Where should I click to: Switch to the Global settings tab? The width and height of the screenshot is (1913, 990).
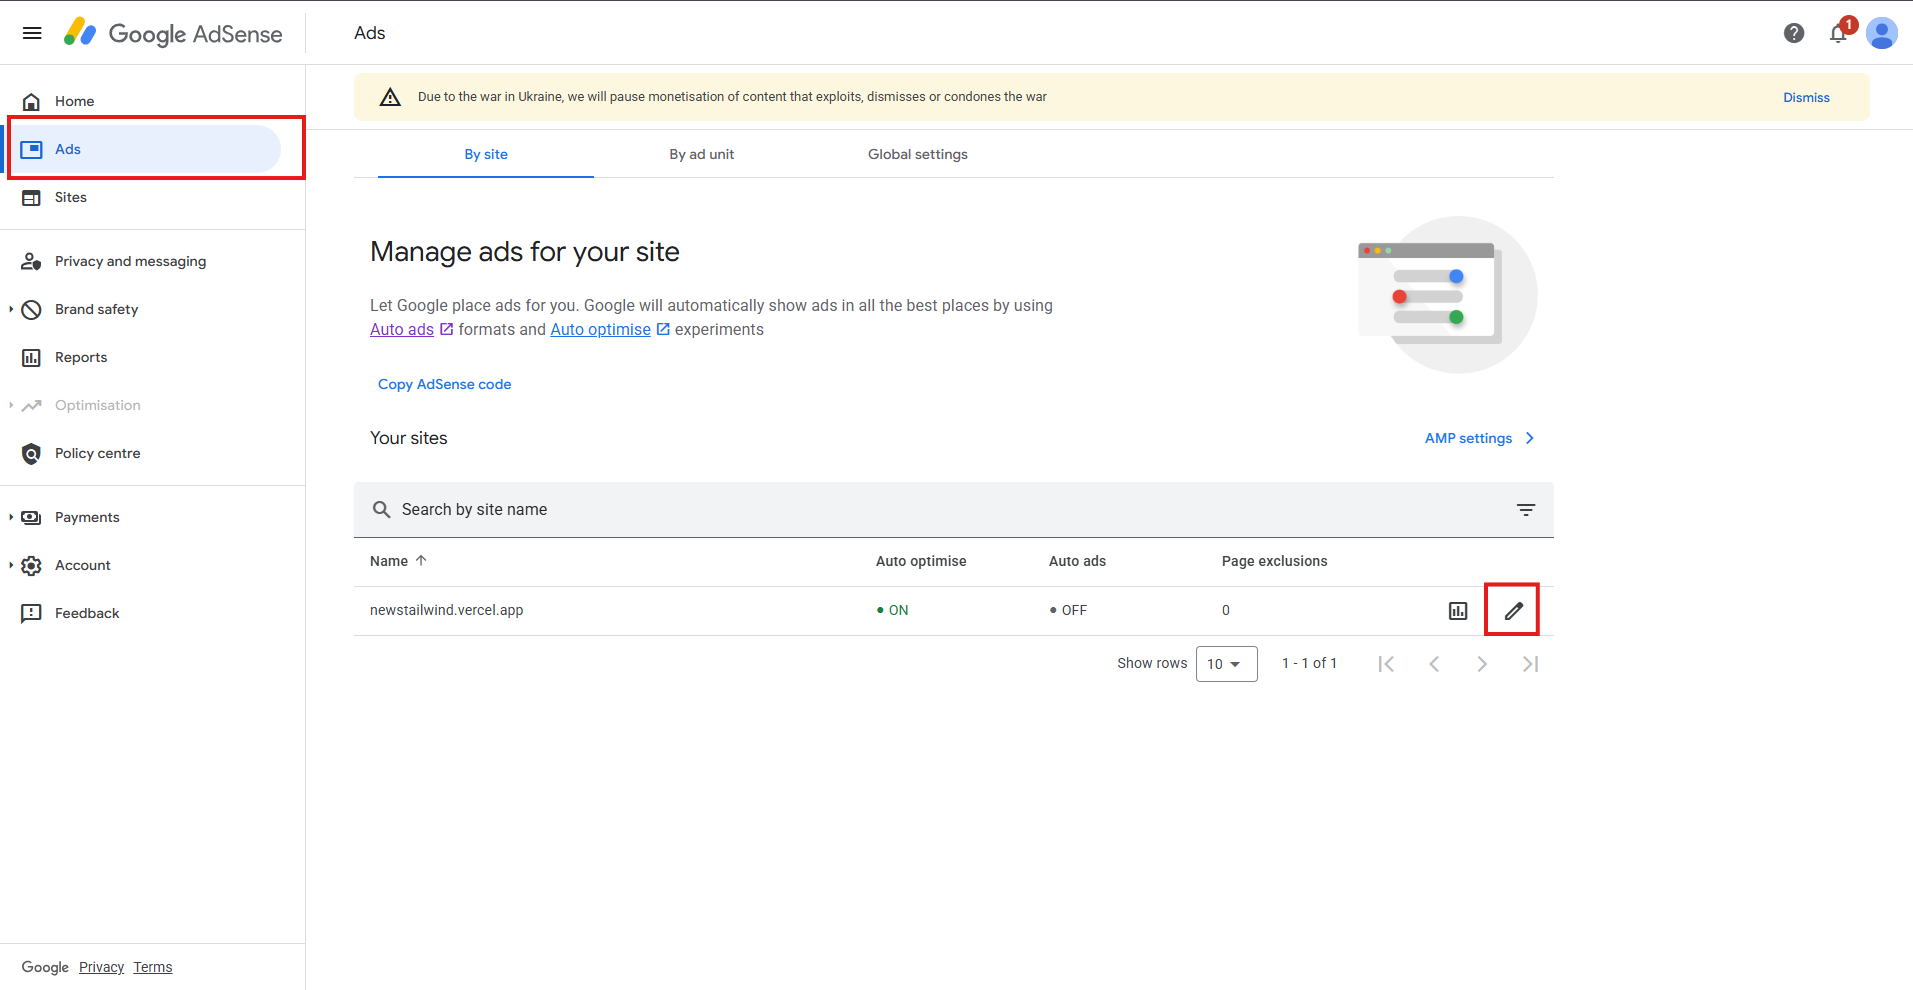tap(917, 154)
